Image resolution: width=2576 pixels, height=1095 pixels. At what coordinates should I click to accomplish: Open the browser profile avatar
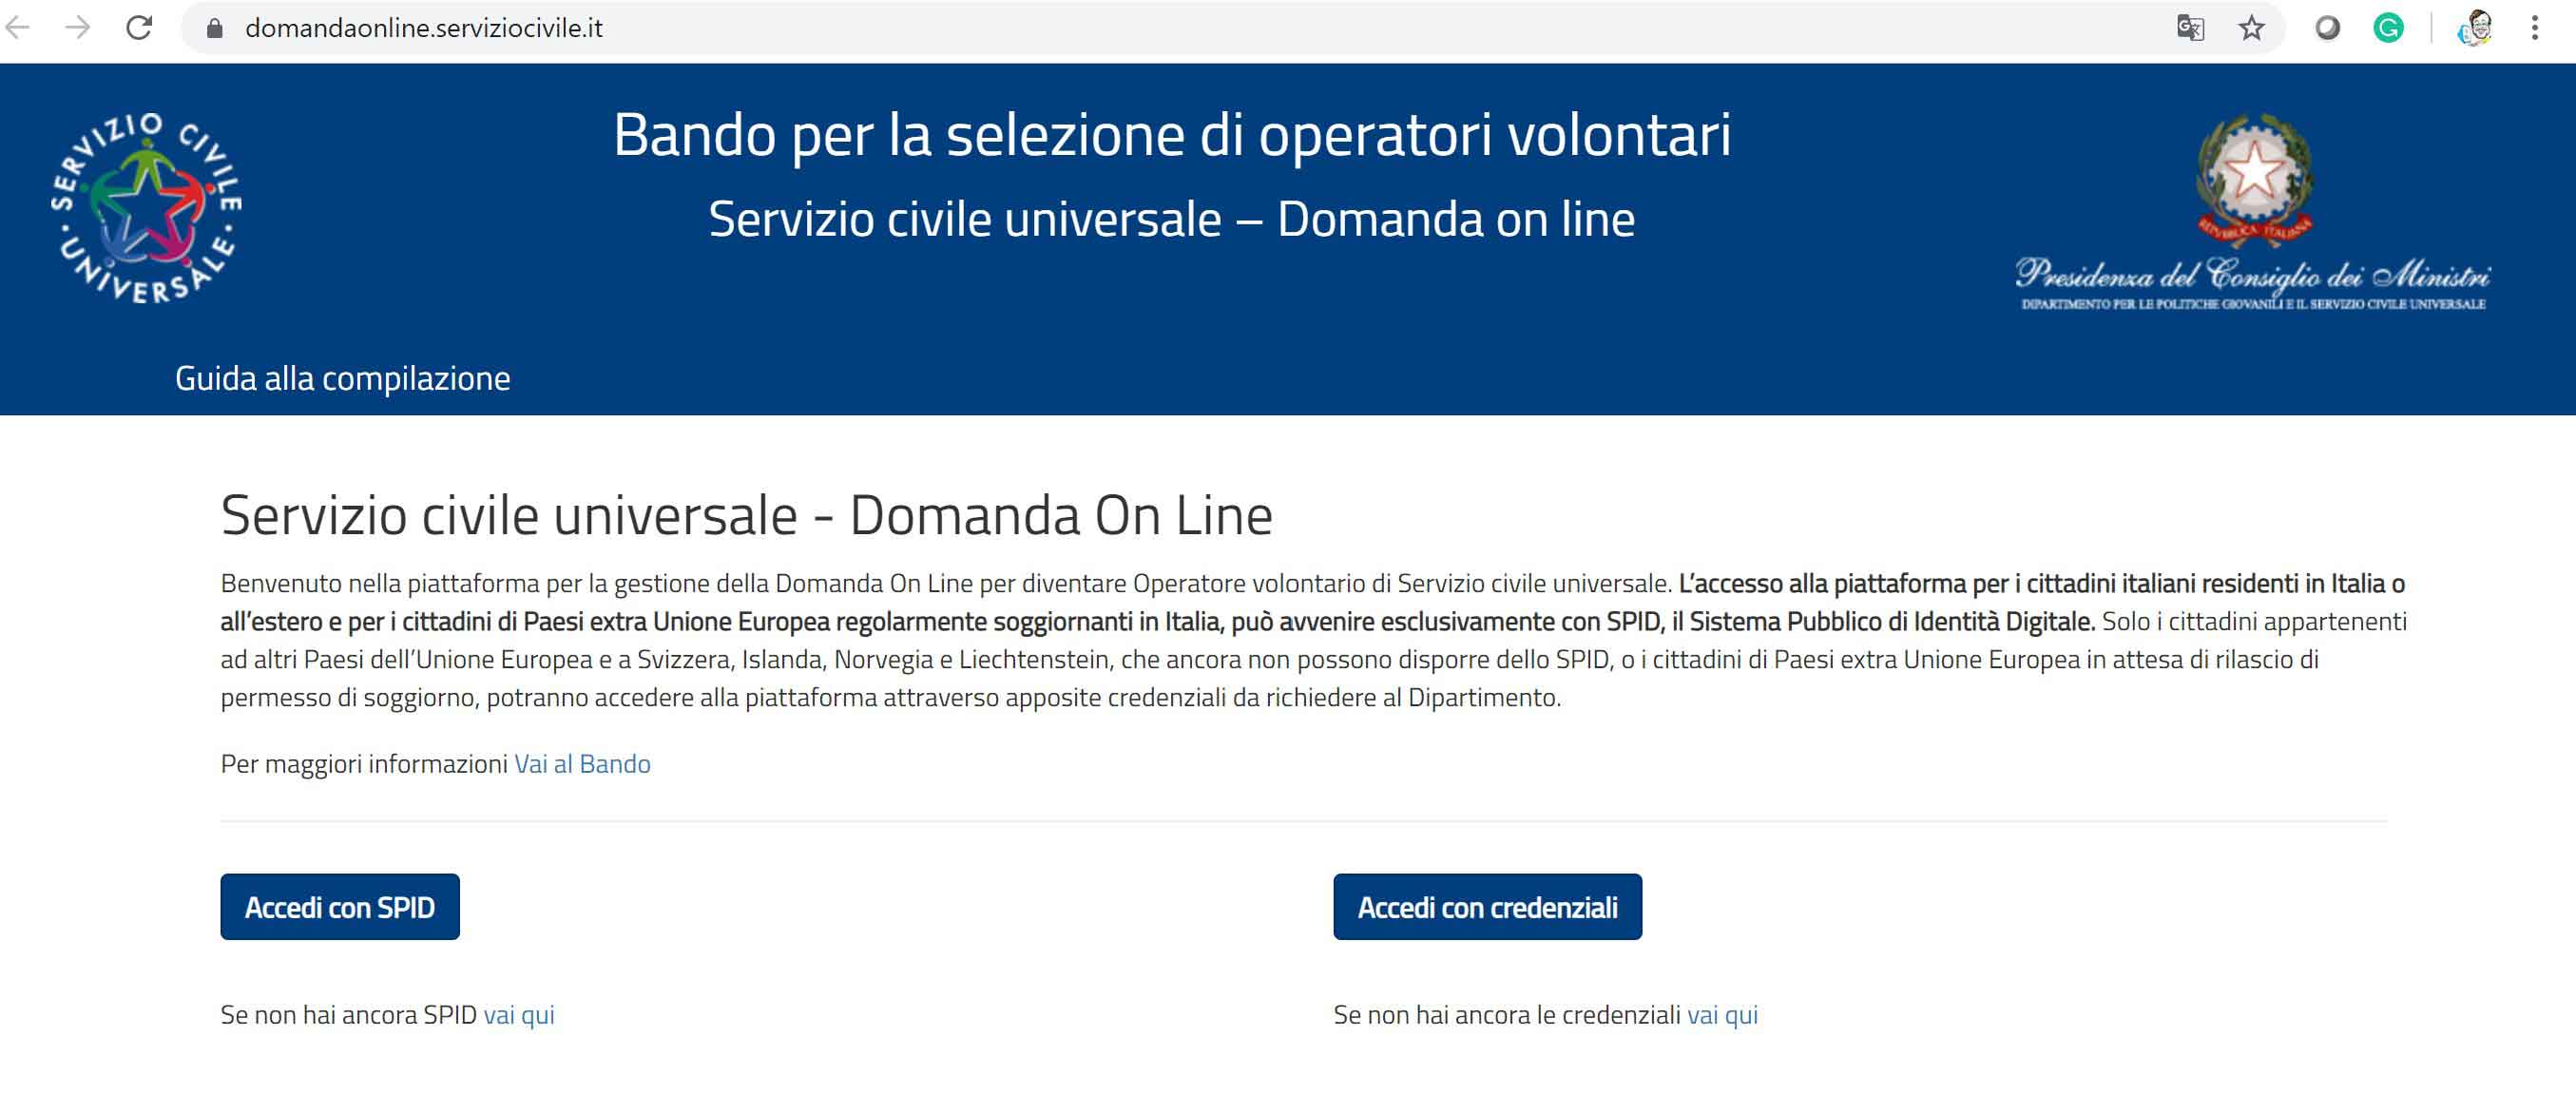[x=2475, y=28]
